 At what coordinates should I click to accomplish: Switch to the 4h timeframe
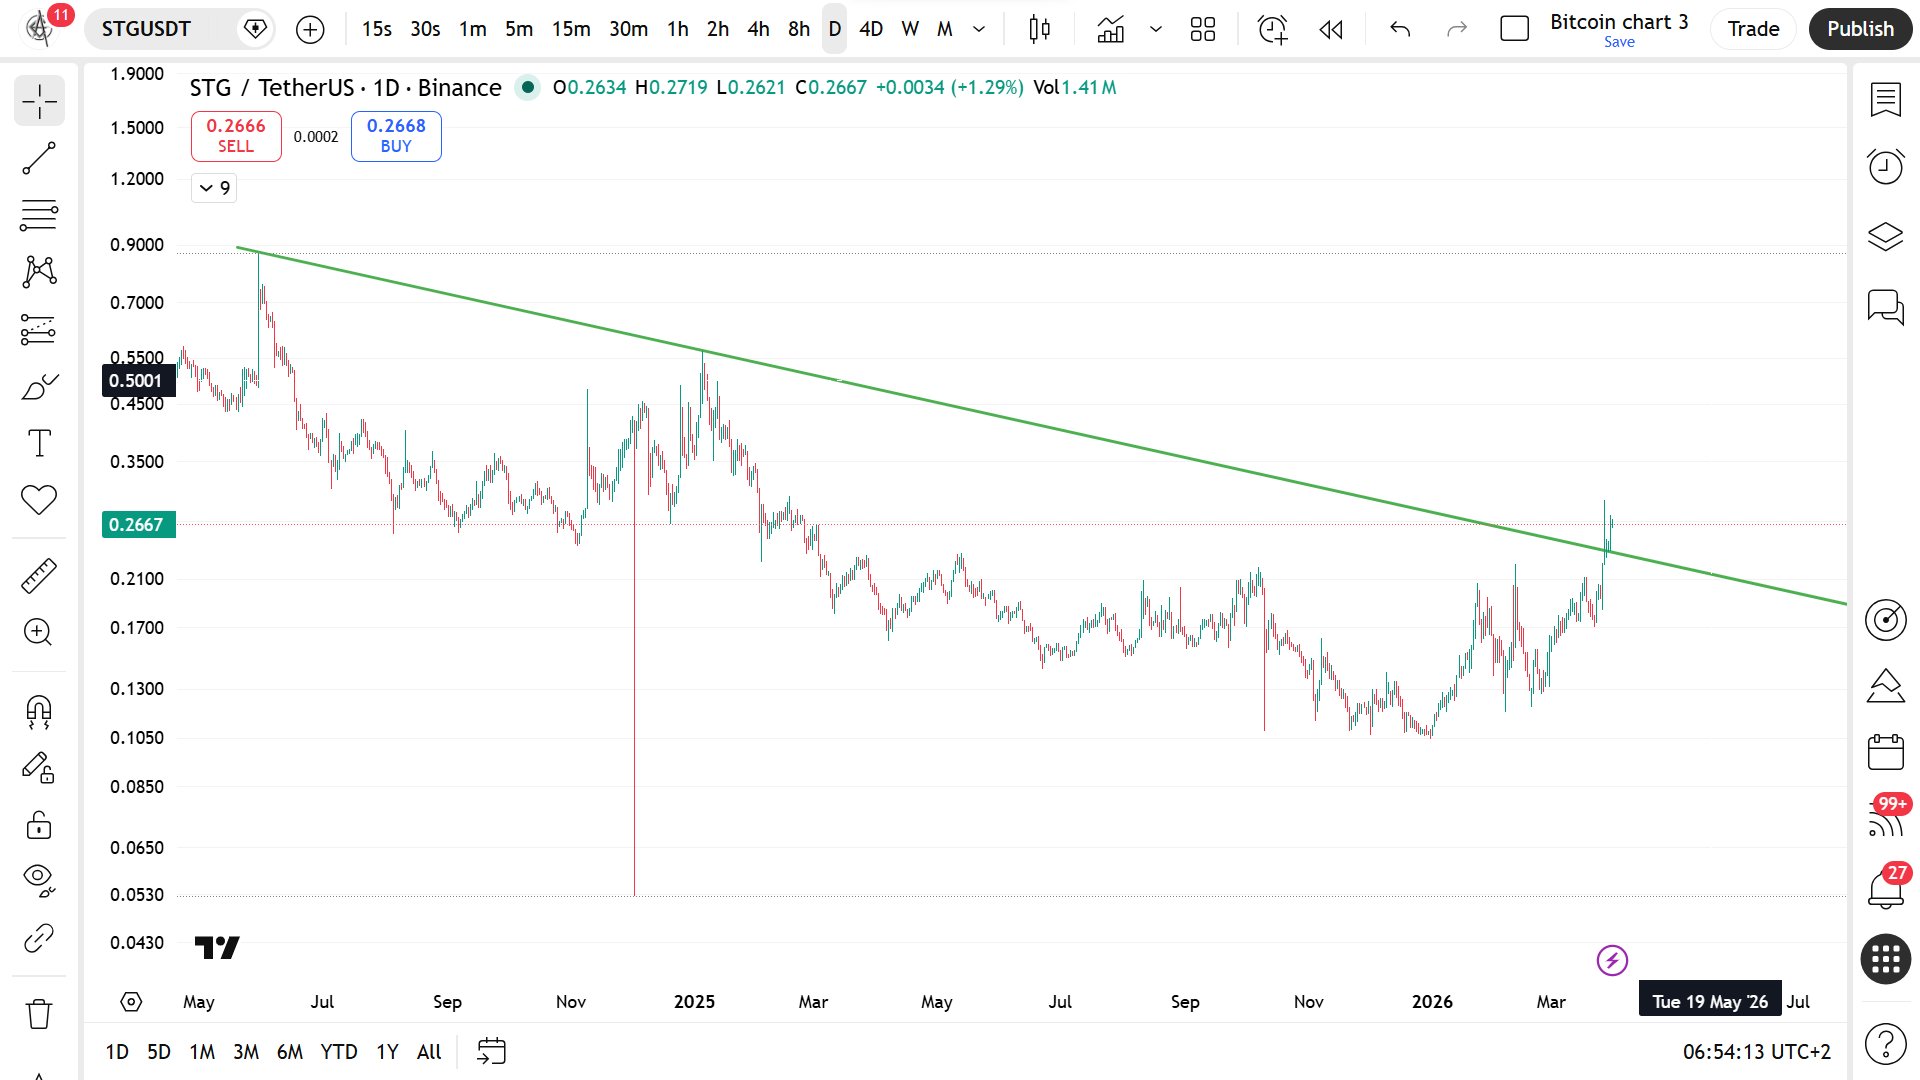click(758, 29)
